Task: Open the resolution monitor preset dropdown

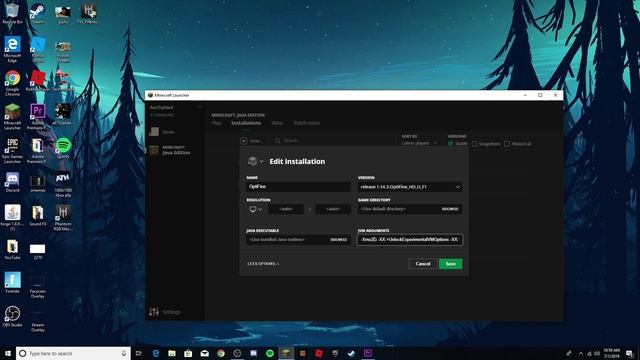Action: [x=256, y=209]
